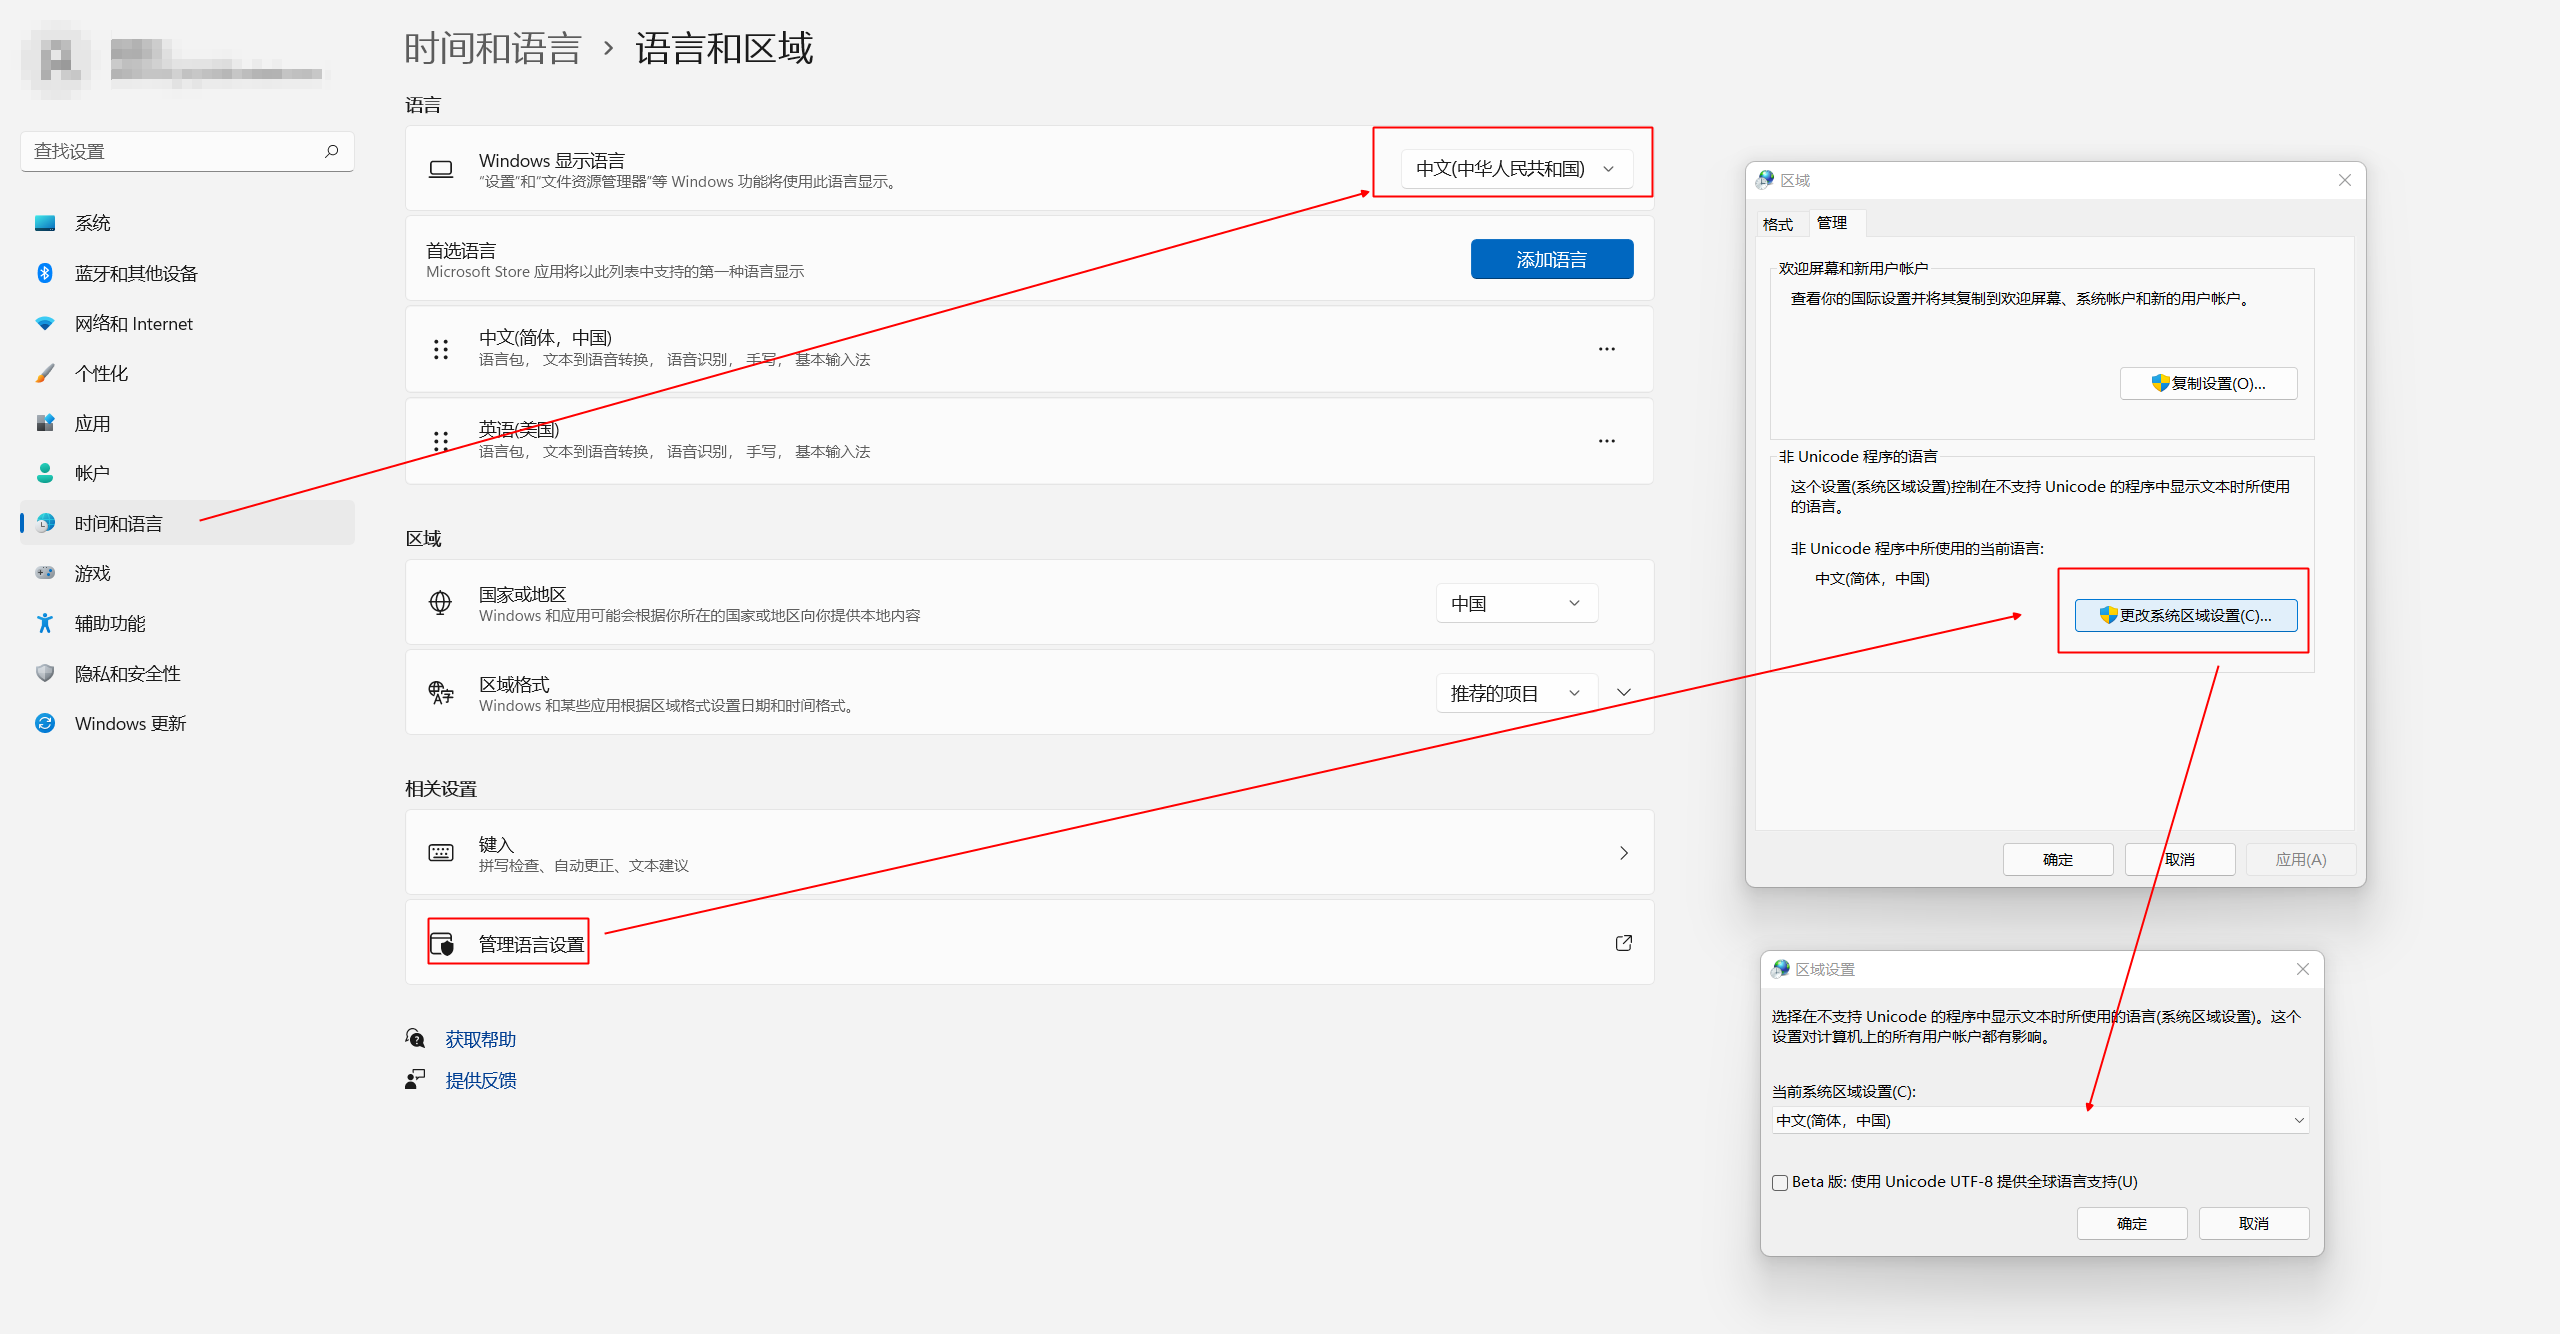Close the 区域 dialog window

click(x=2345, y=180)
